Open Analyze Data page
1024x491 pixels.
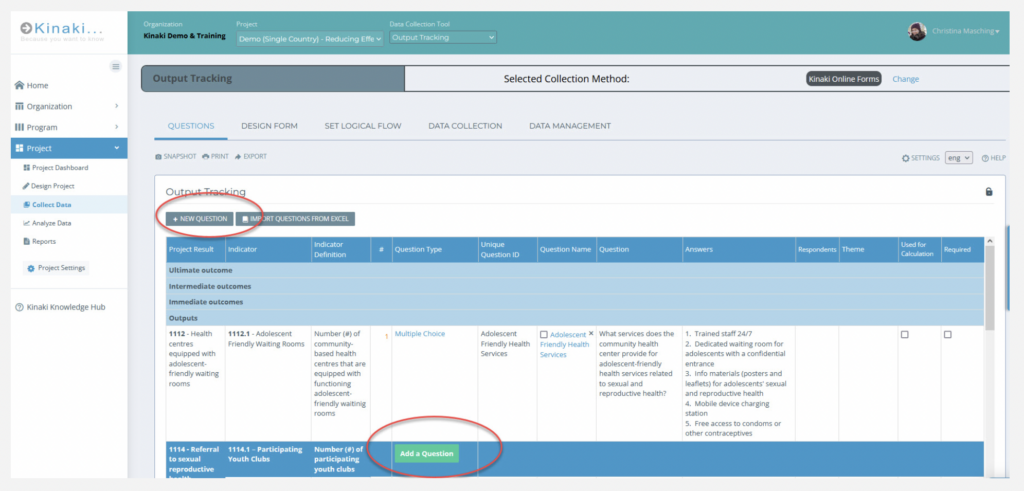coord(47,223)
